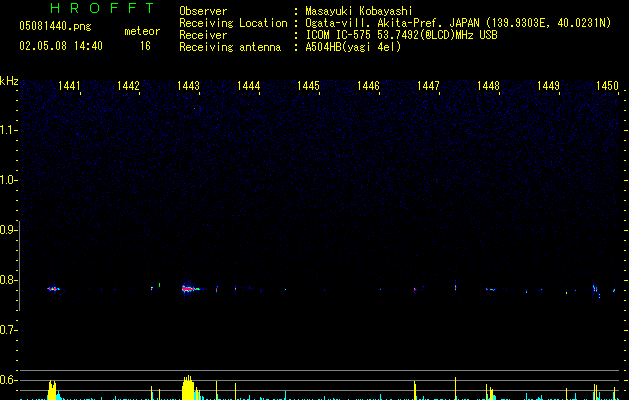Click frequency axis label 1.0
The height and width of the screenshot is (400, 629).
8,180
